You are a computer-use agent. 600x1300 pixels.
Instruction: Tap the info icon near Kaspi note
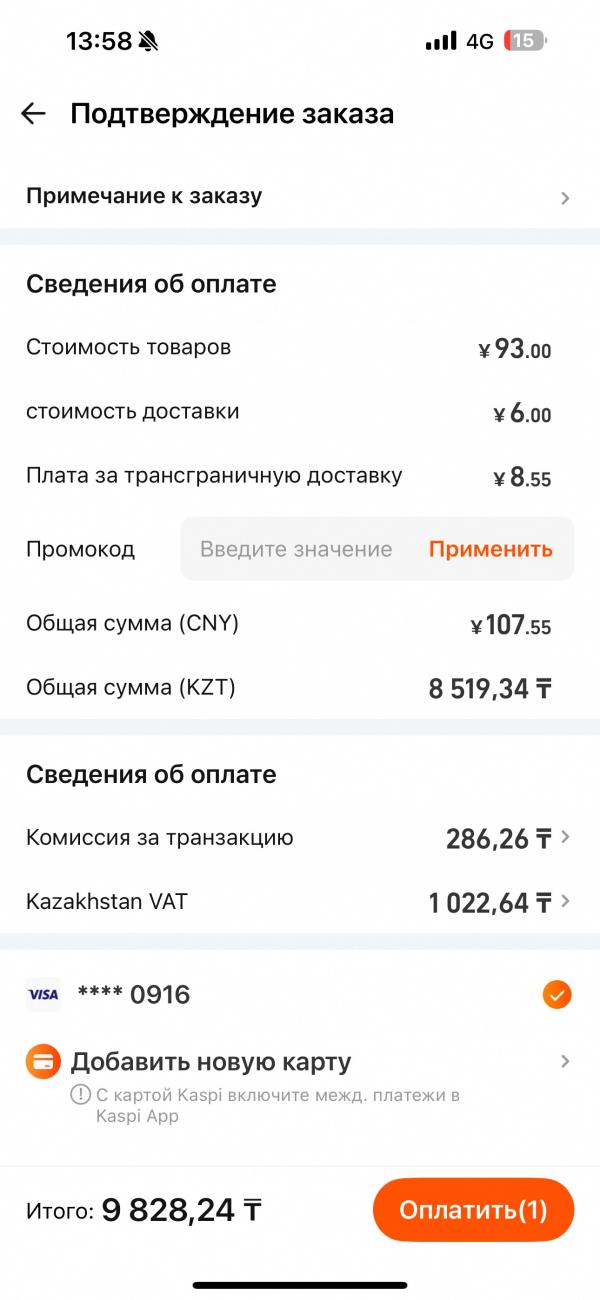[80, 1095]
